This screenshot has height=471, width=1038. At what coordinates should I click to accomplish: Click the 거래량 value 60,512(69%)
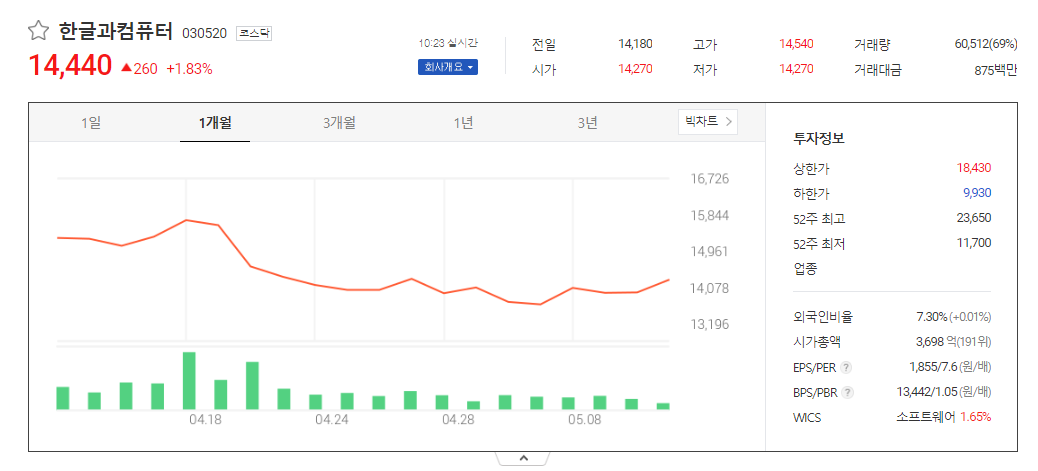986,44
